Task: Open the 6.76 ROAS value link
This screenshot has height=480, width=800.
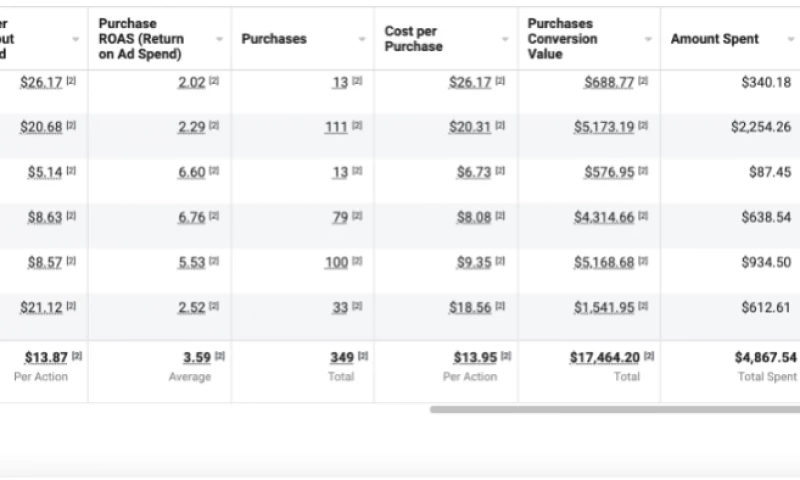Action: coord(191,217)
